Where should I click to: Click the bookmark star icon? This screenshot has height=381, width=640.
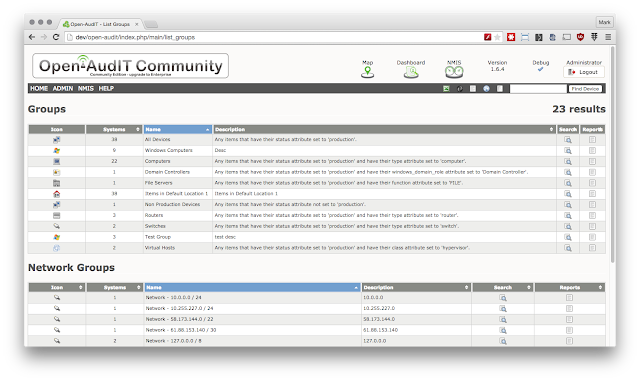497,37
